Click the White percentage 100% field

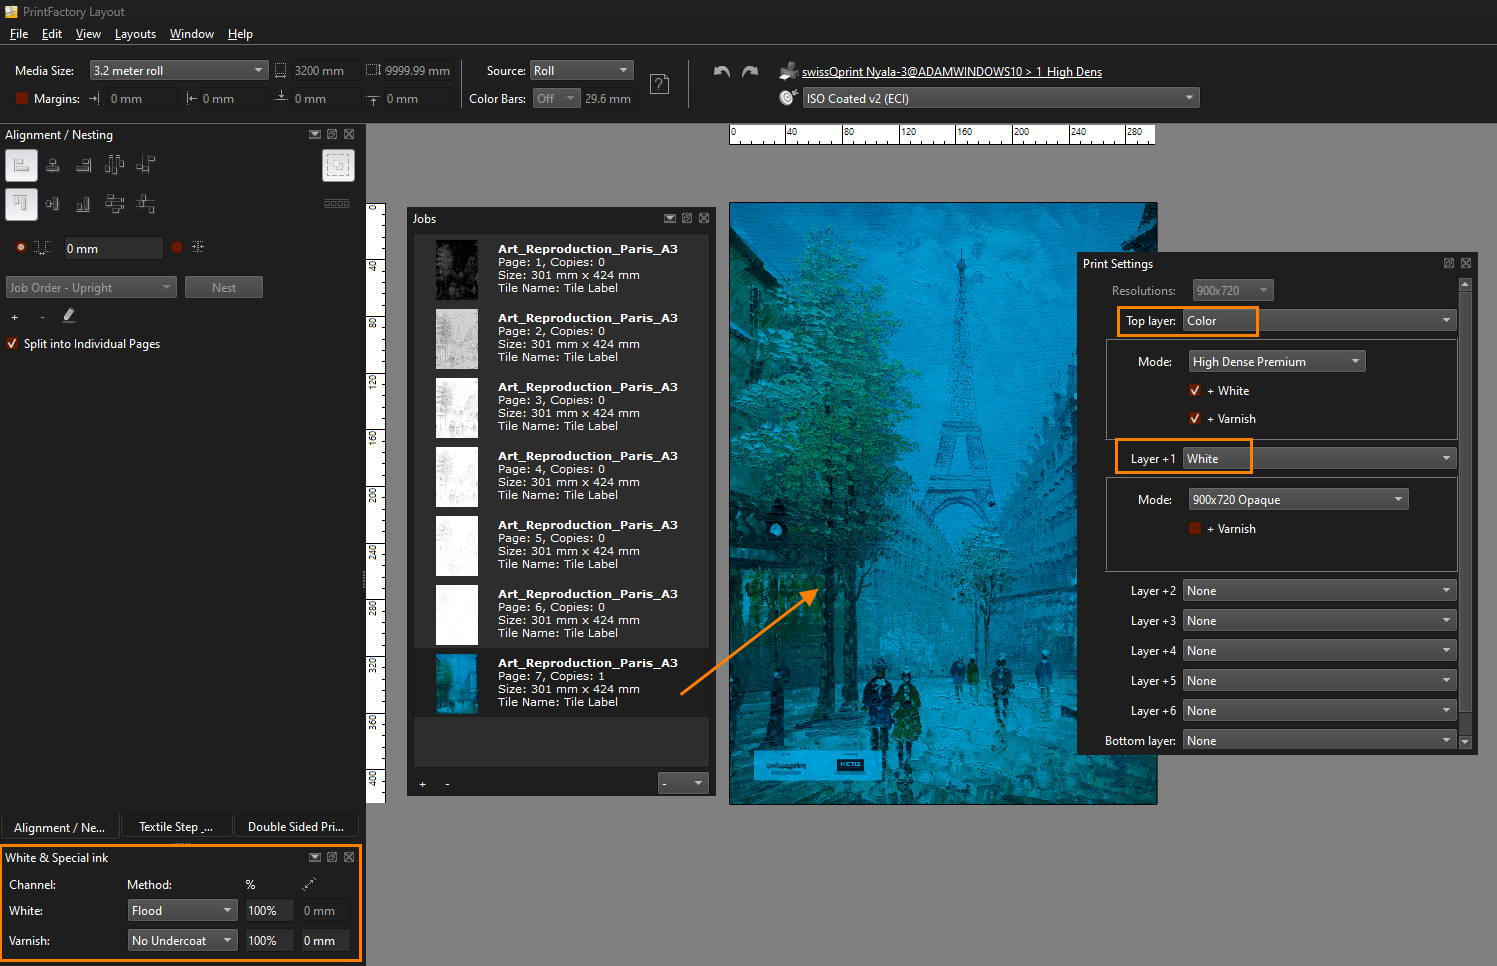point(269,910)
